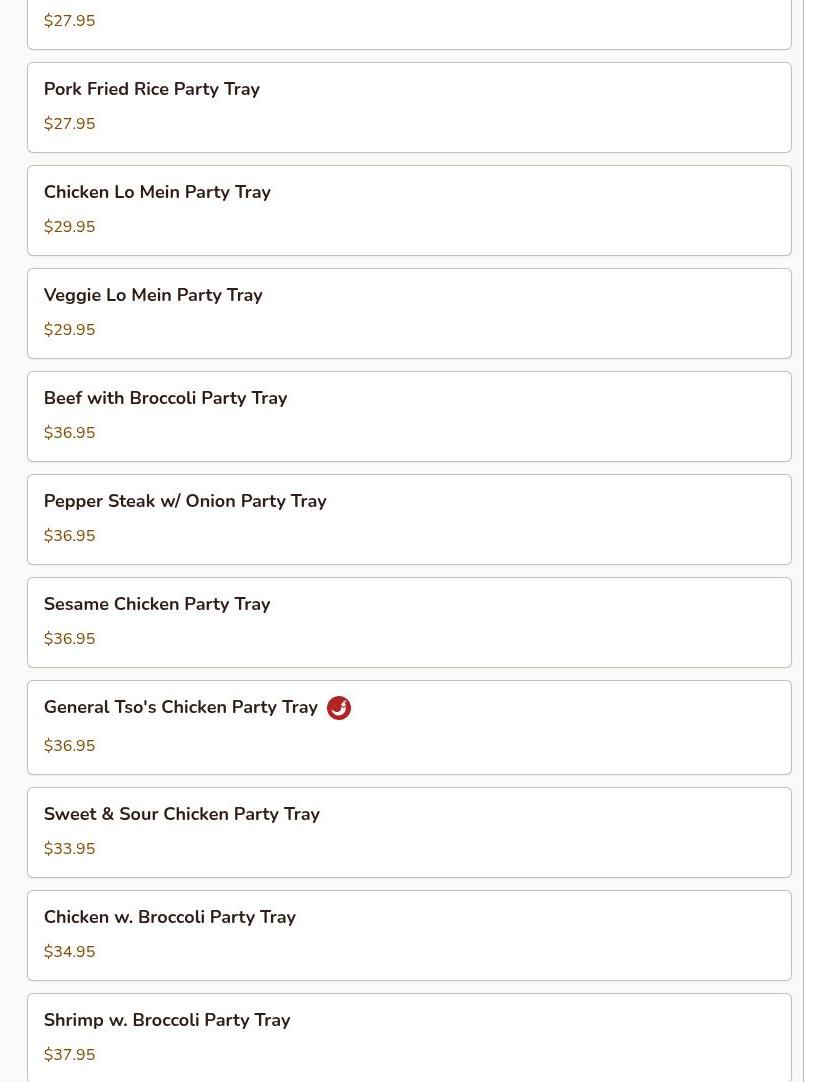This screenshot has width=824, height=1082.
Task: Click price under Beef with Broccoli tray
Action: click(70, 433)
